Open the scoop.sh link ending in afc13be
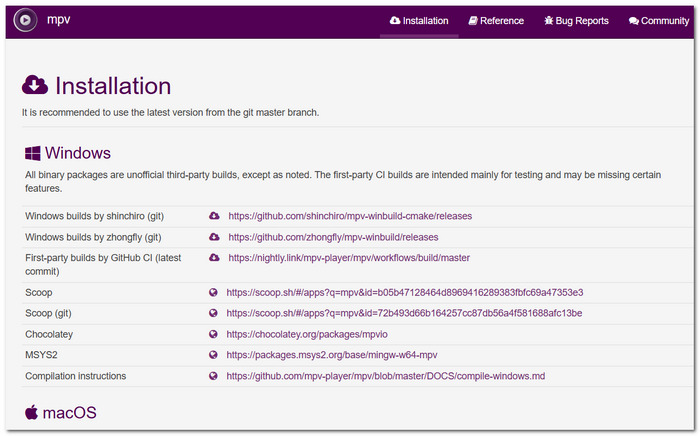 tap(404, 313)
